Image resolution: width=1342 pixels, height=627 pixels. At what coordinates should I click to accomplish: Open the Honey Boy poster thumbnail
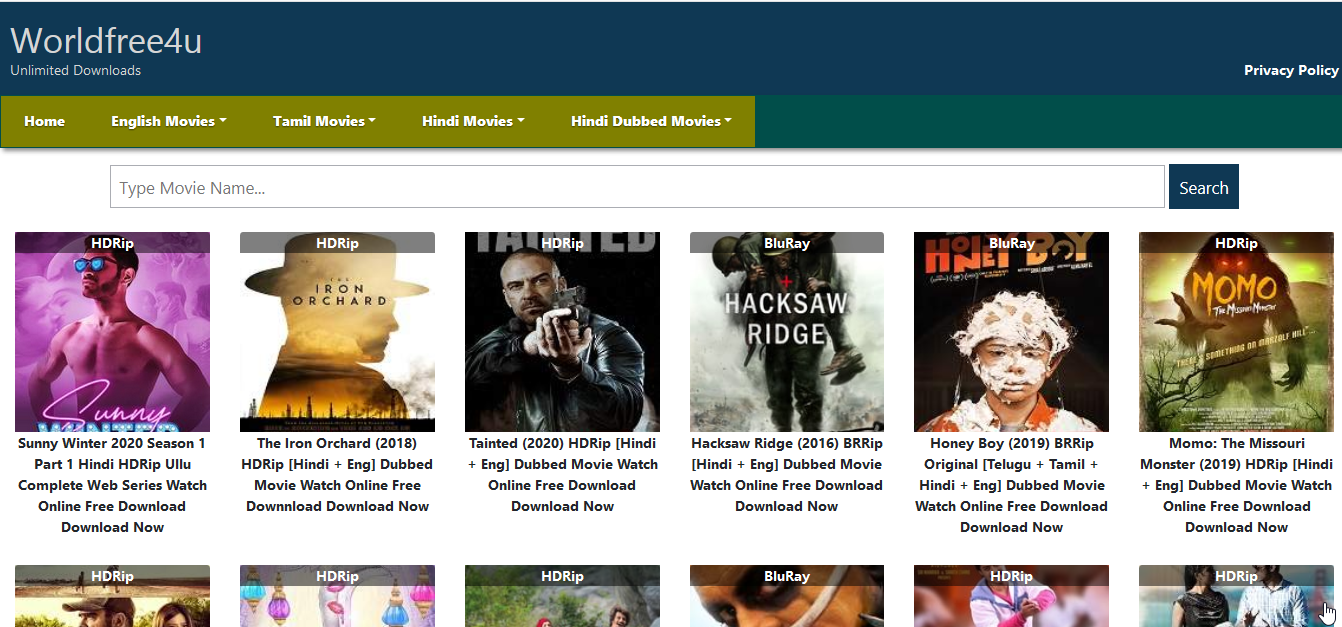click(x=1011, y=332)
